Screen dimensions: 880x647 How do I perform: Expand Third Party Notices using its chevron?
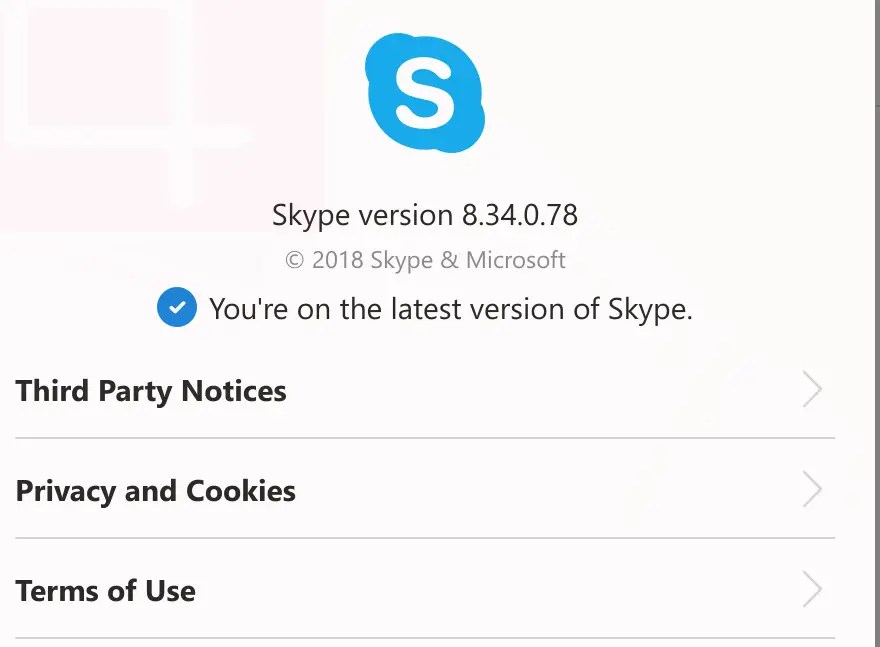tap(812, 390)
